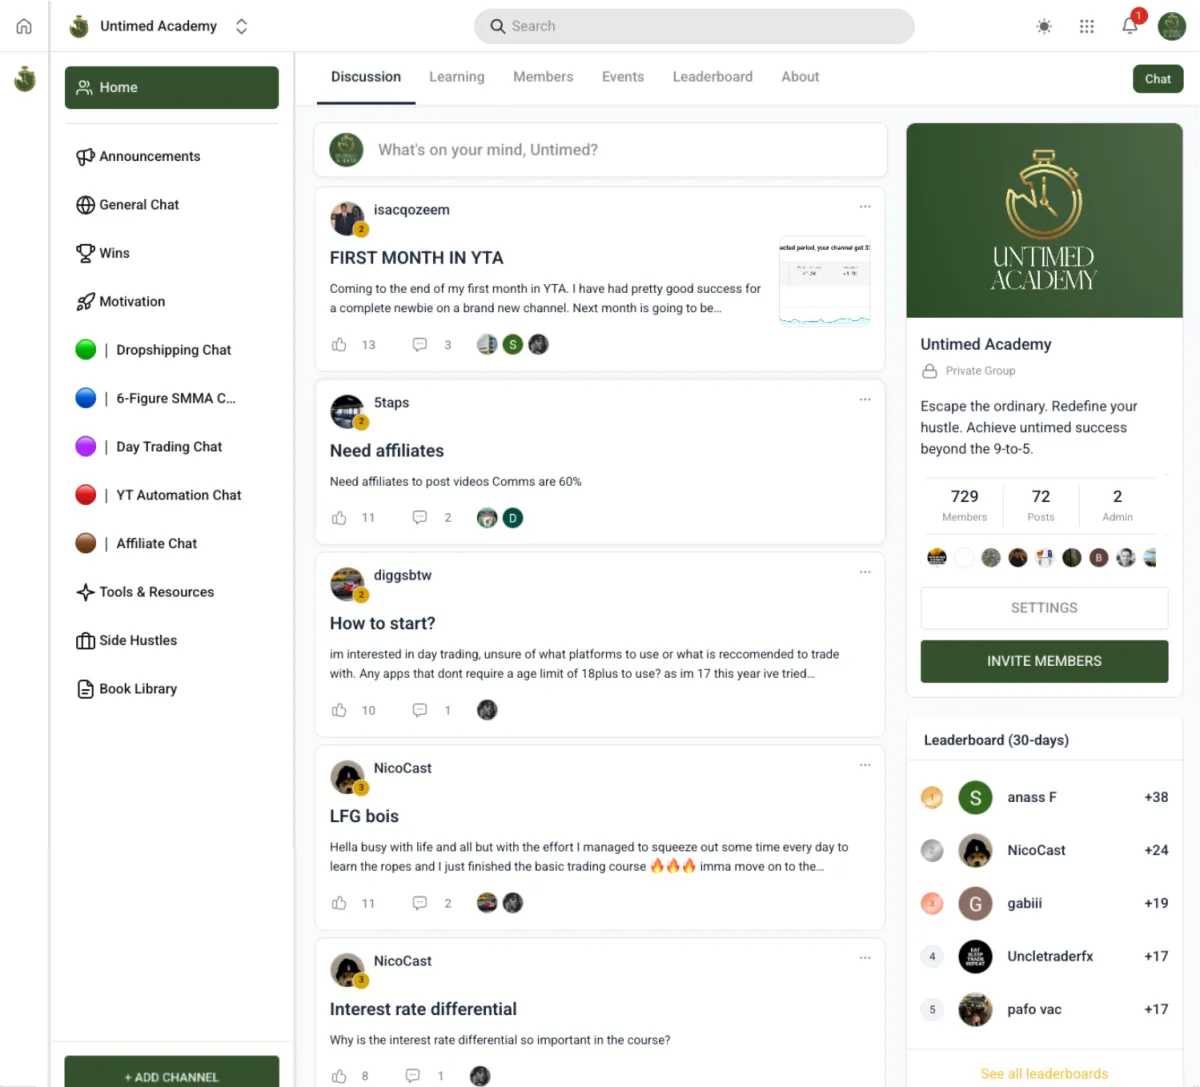Open more options on isacqozeem's post
The image size is (1200, 1087).
[x=865, y=207]
